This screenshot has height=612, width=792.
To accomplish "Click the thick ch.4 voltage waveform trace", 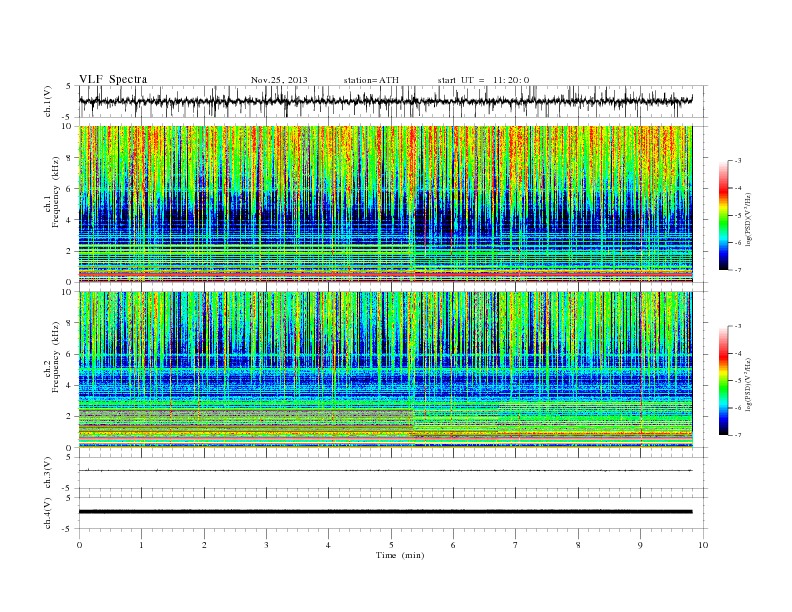I will 385,512.
